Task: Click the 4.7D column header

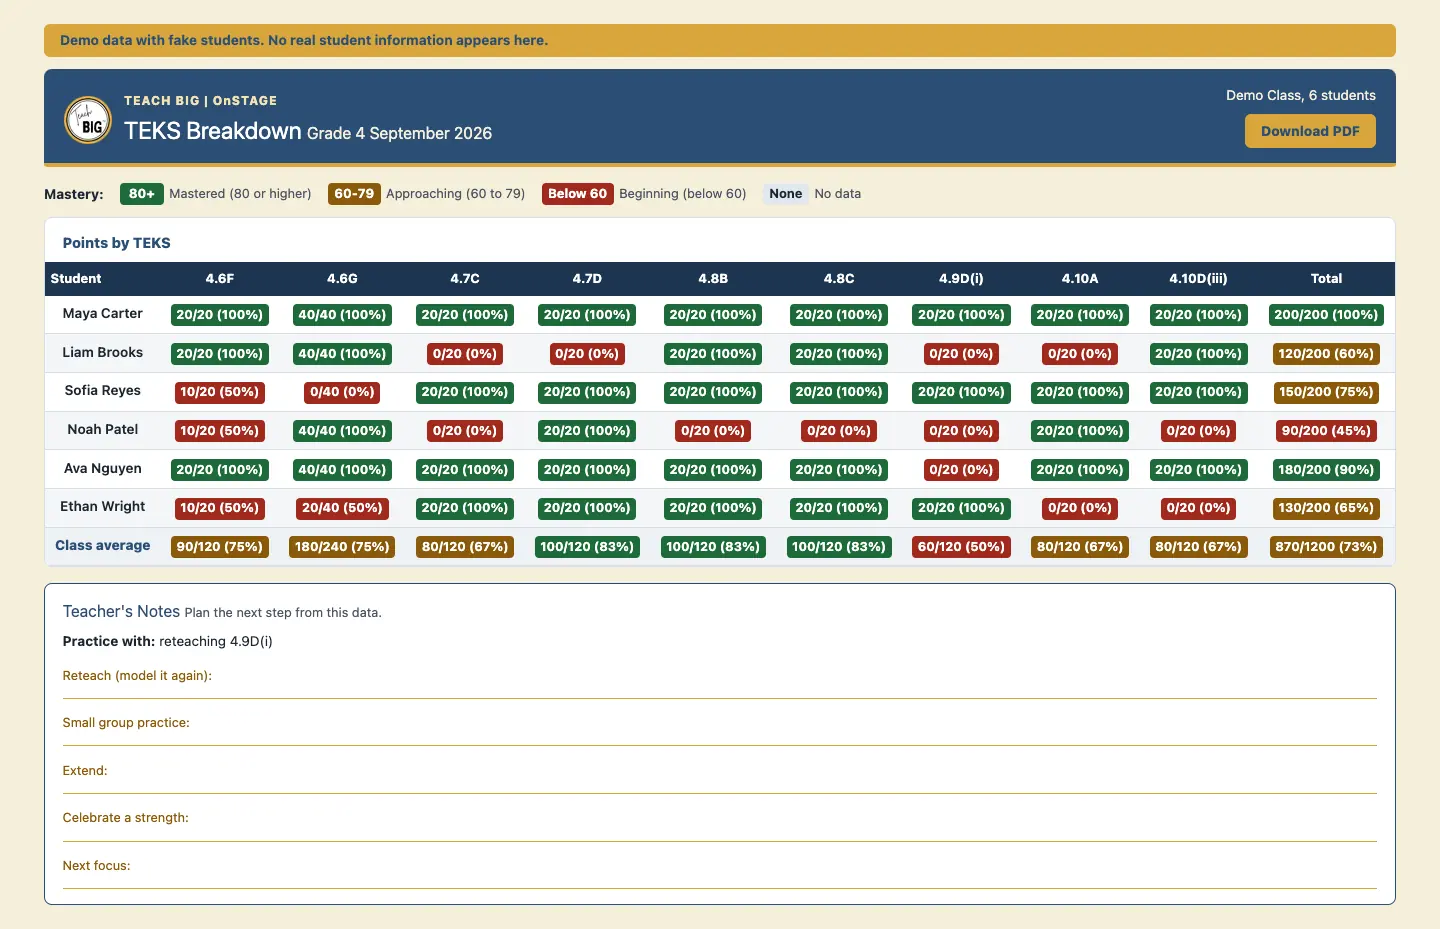Action: (587, 279)
